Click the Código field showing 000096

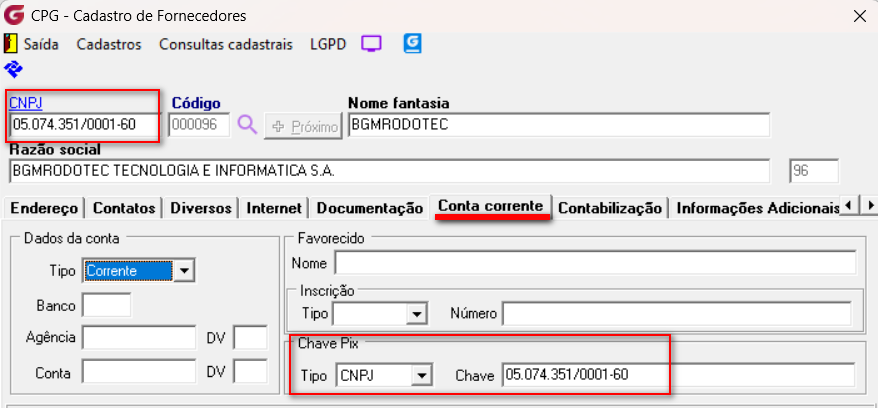pyautogui.click(x=199, y=125)
